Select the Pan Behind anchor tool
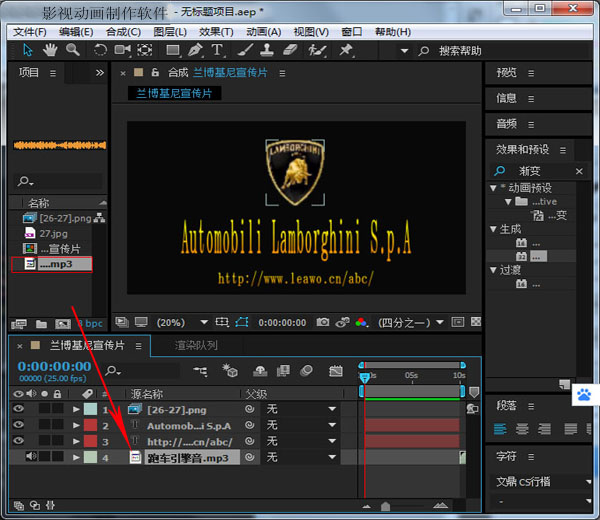Viewport: 600px width, 520px height. click(x=145, y=50)
